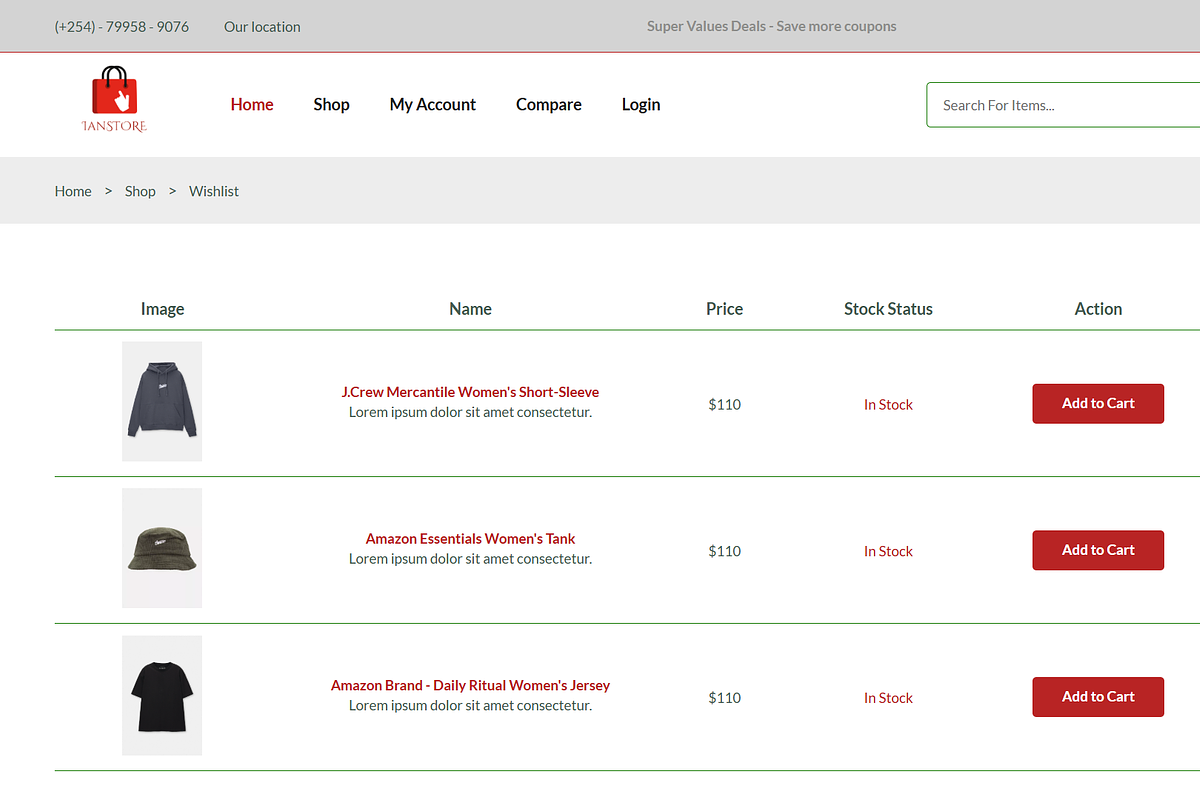The width and height of the screenshot is (1200, 800).
Task: Click the Wishlist breadcrumb item
Action: (x=214, y=191)
